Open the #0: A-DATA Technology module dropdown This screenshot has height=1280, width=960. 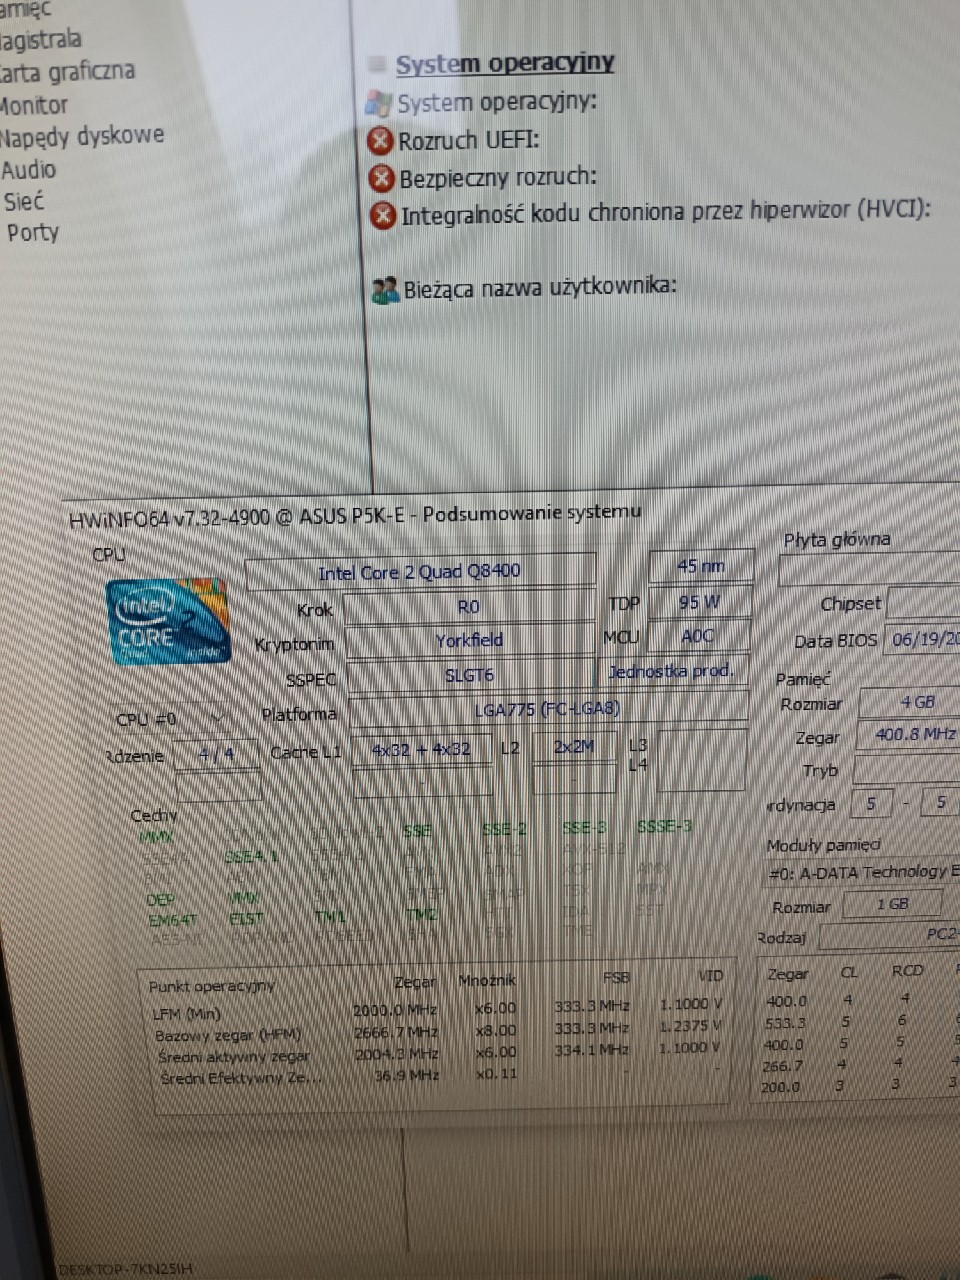pos(862,873)
